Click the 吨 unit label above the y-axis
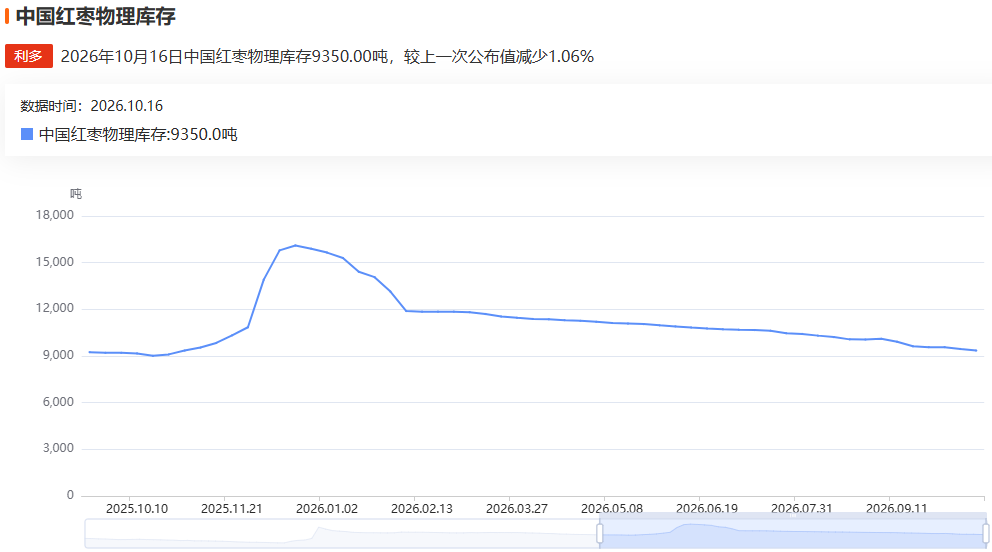The height and width of the screenshot is (552, 992). pos(76,193)
